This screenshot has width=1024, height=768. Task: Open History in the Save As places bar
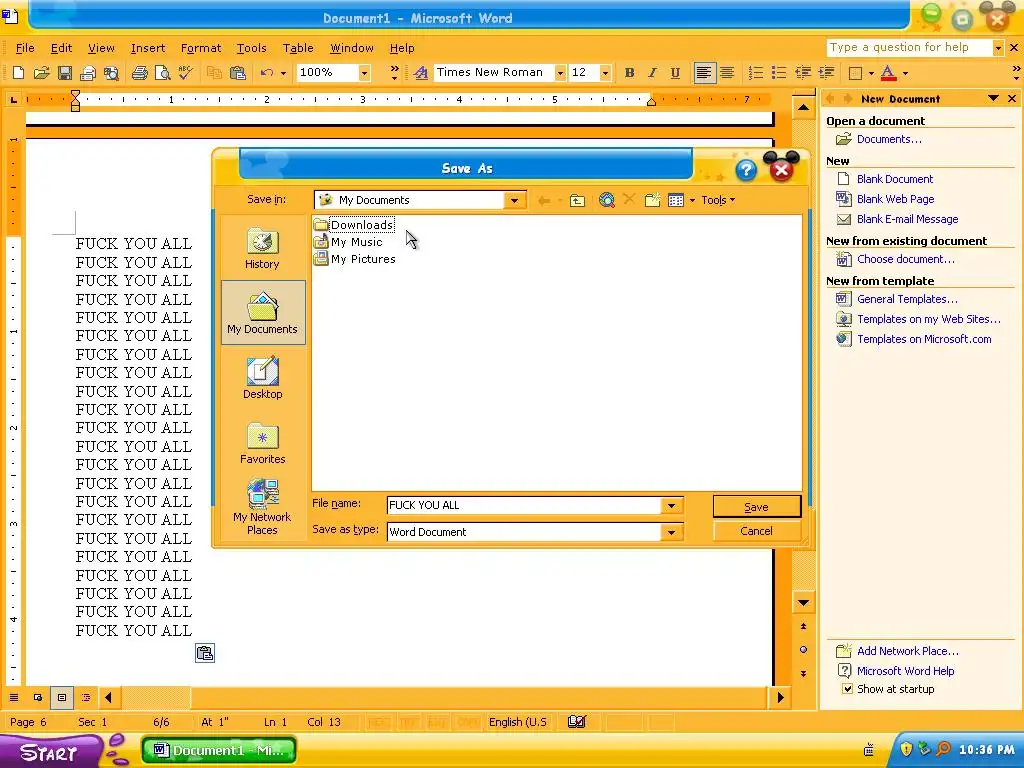263,249
